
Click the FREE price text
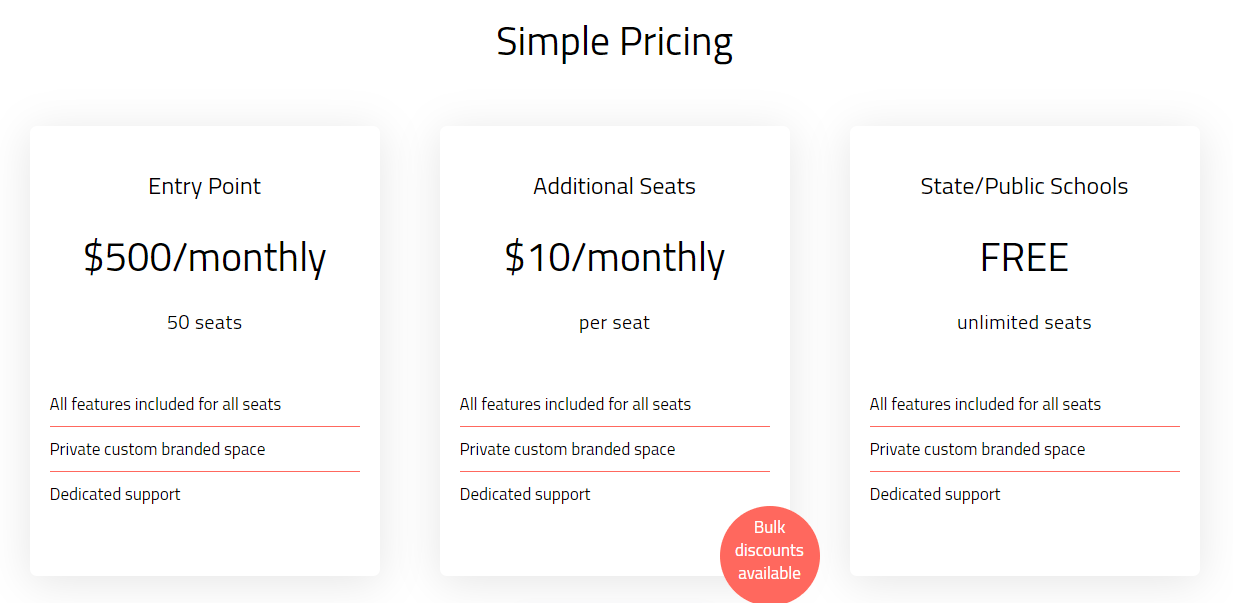click(x=1024, y=258)
